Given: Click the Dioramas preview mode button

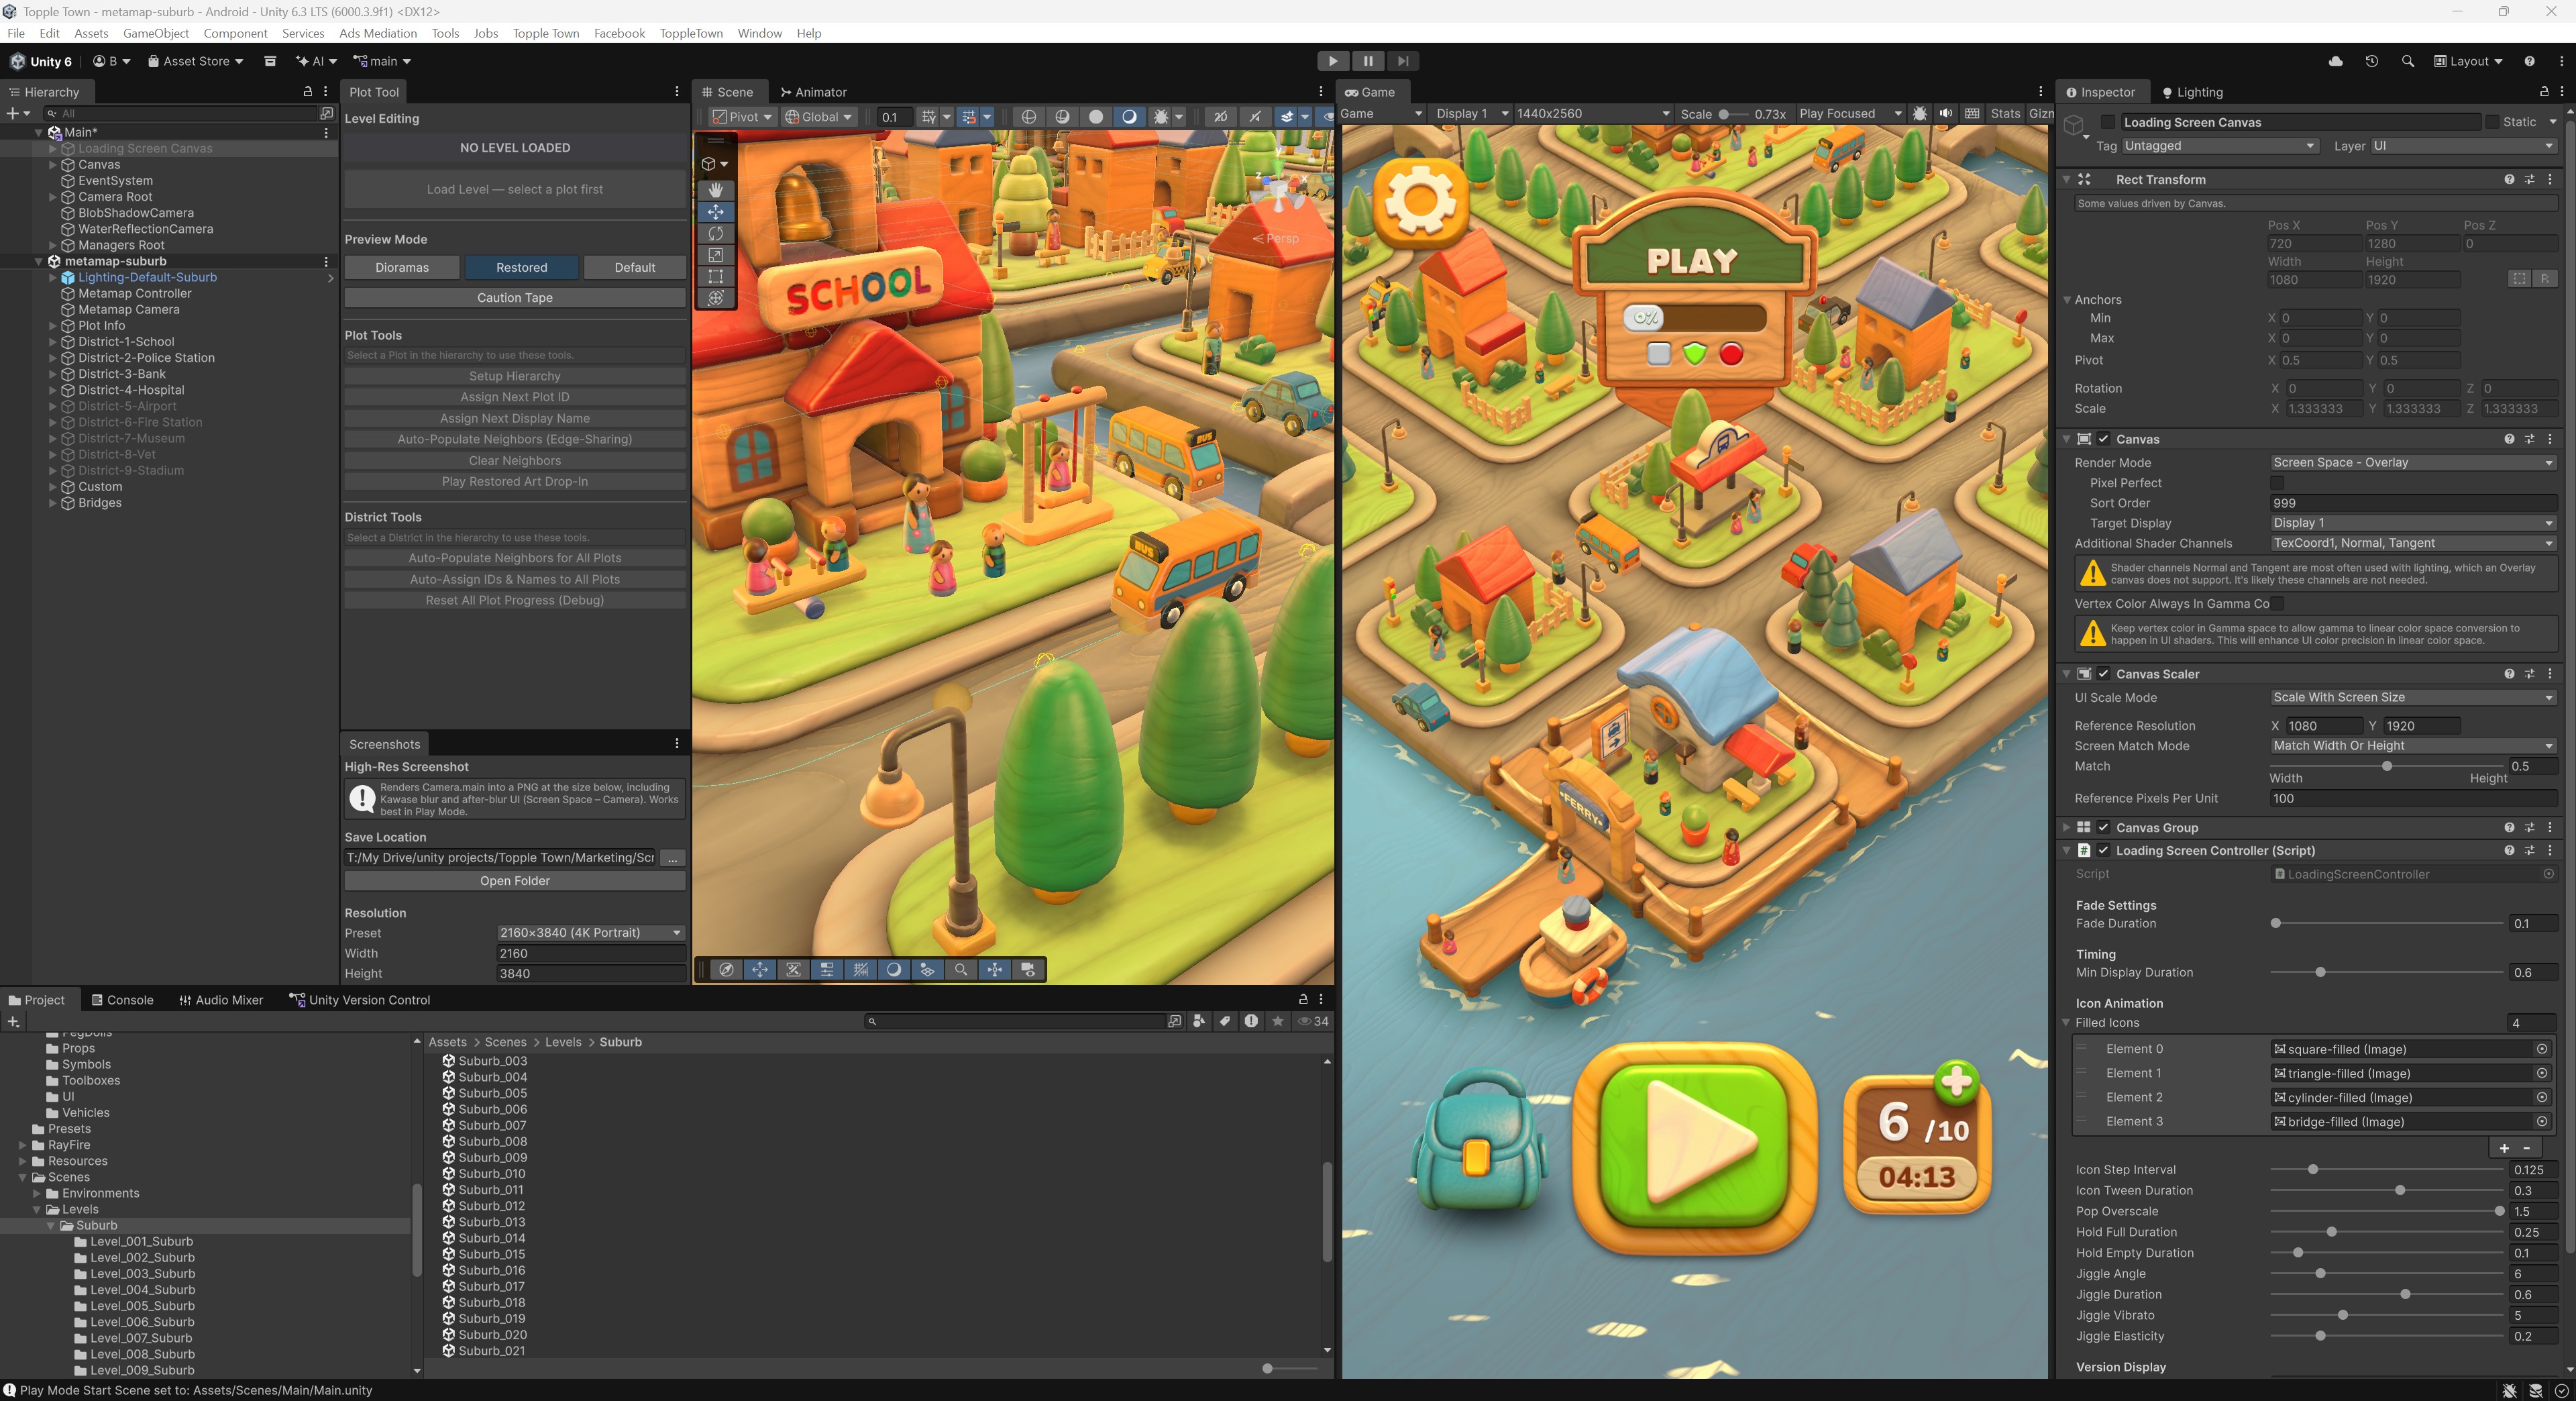Looking at the screenshot, I should (402, 268).
